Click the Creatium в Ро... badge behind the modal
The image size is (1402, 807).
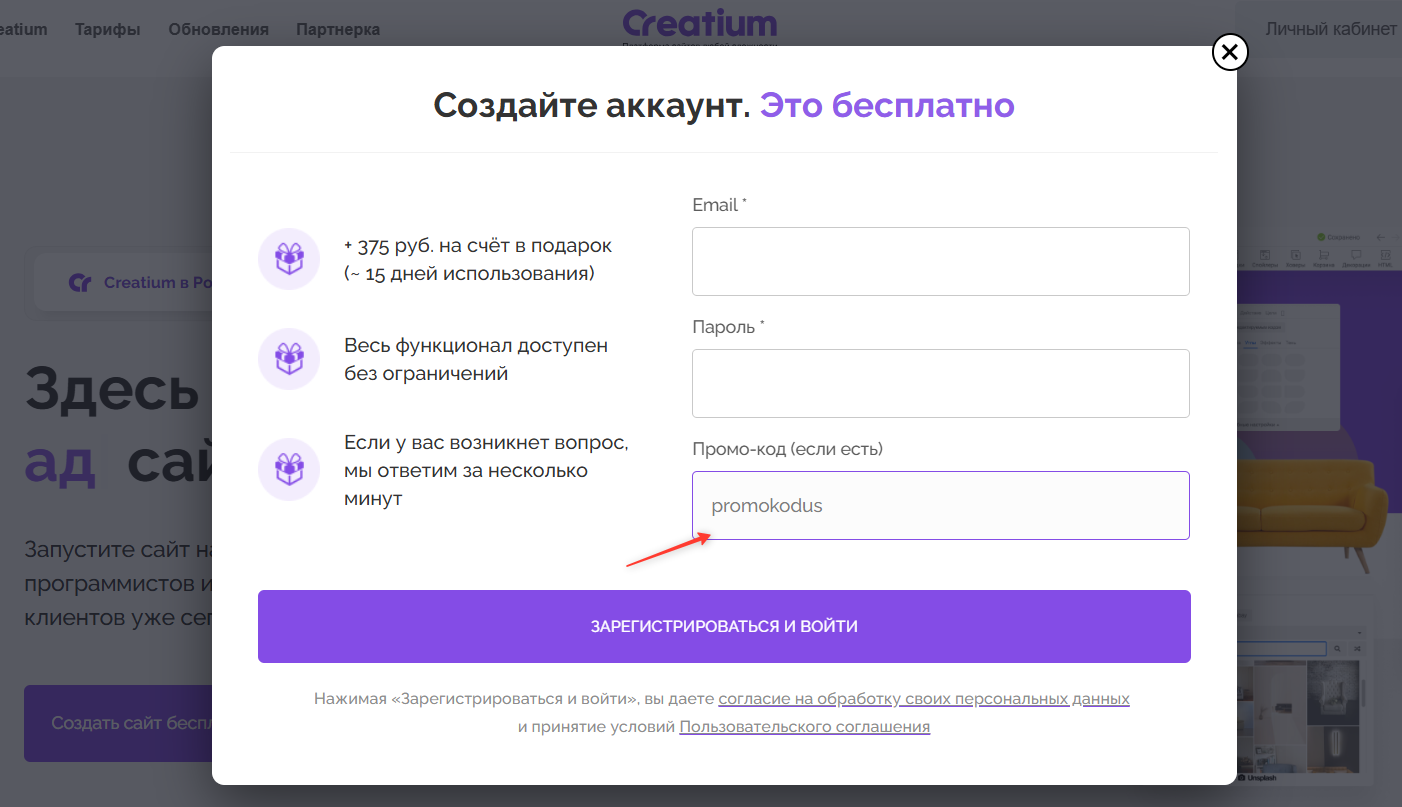pyautogui.click(x=124, y=283)
